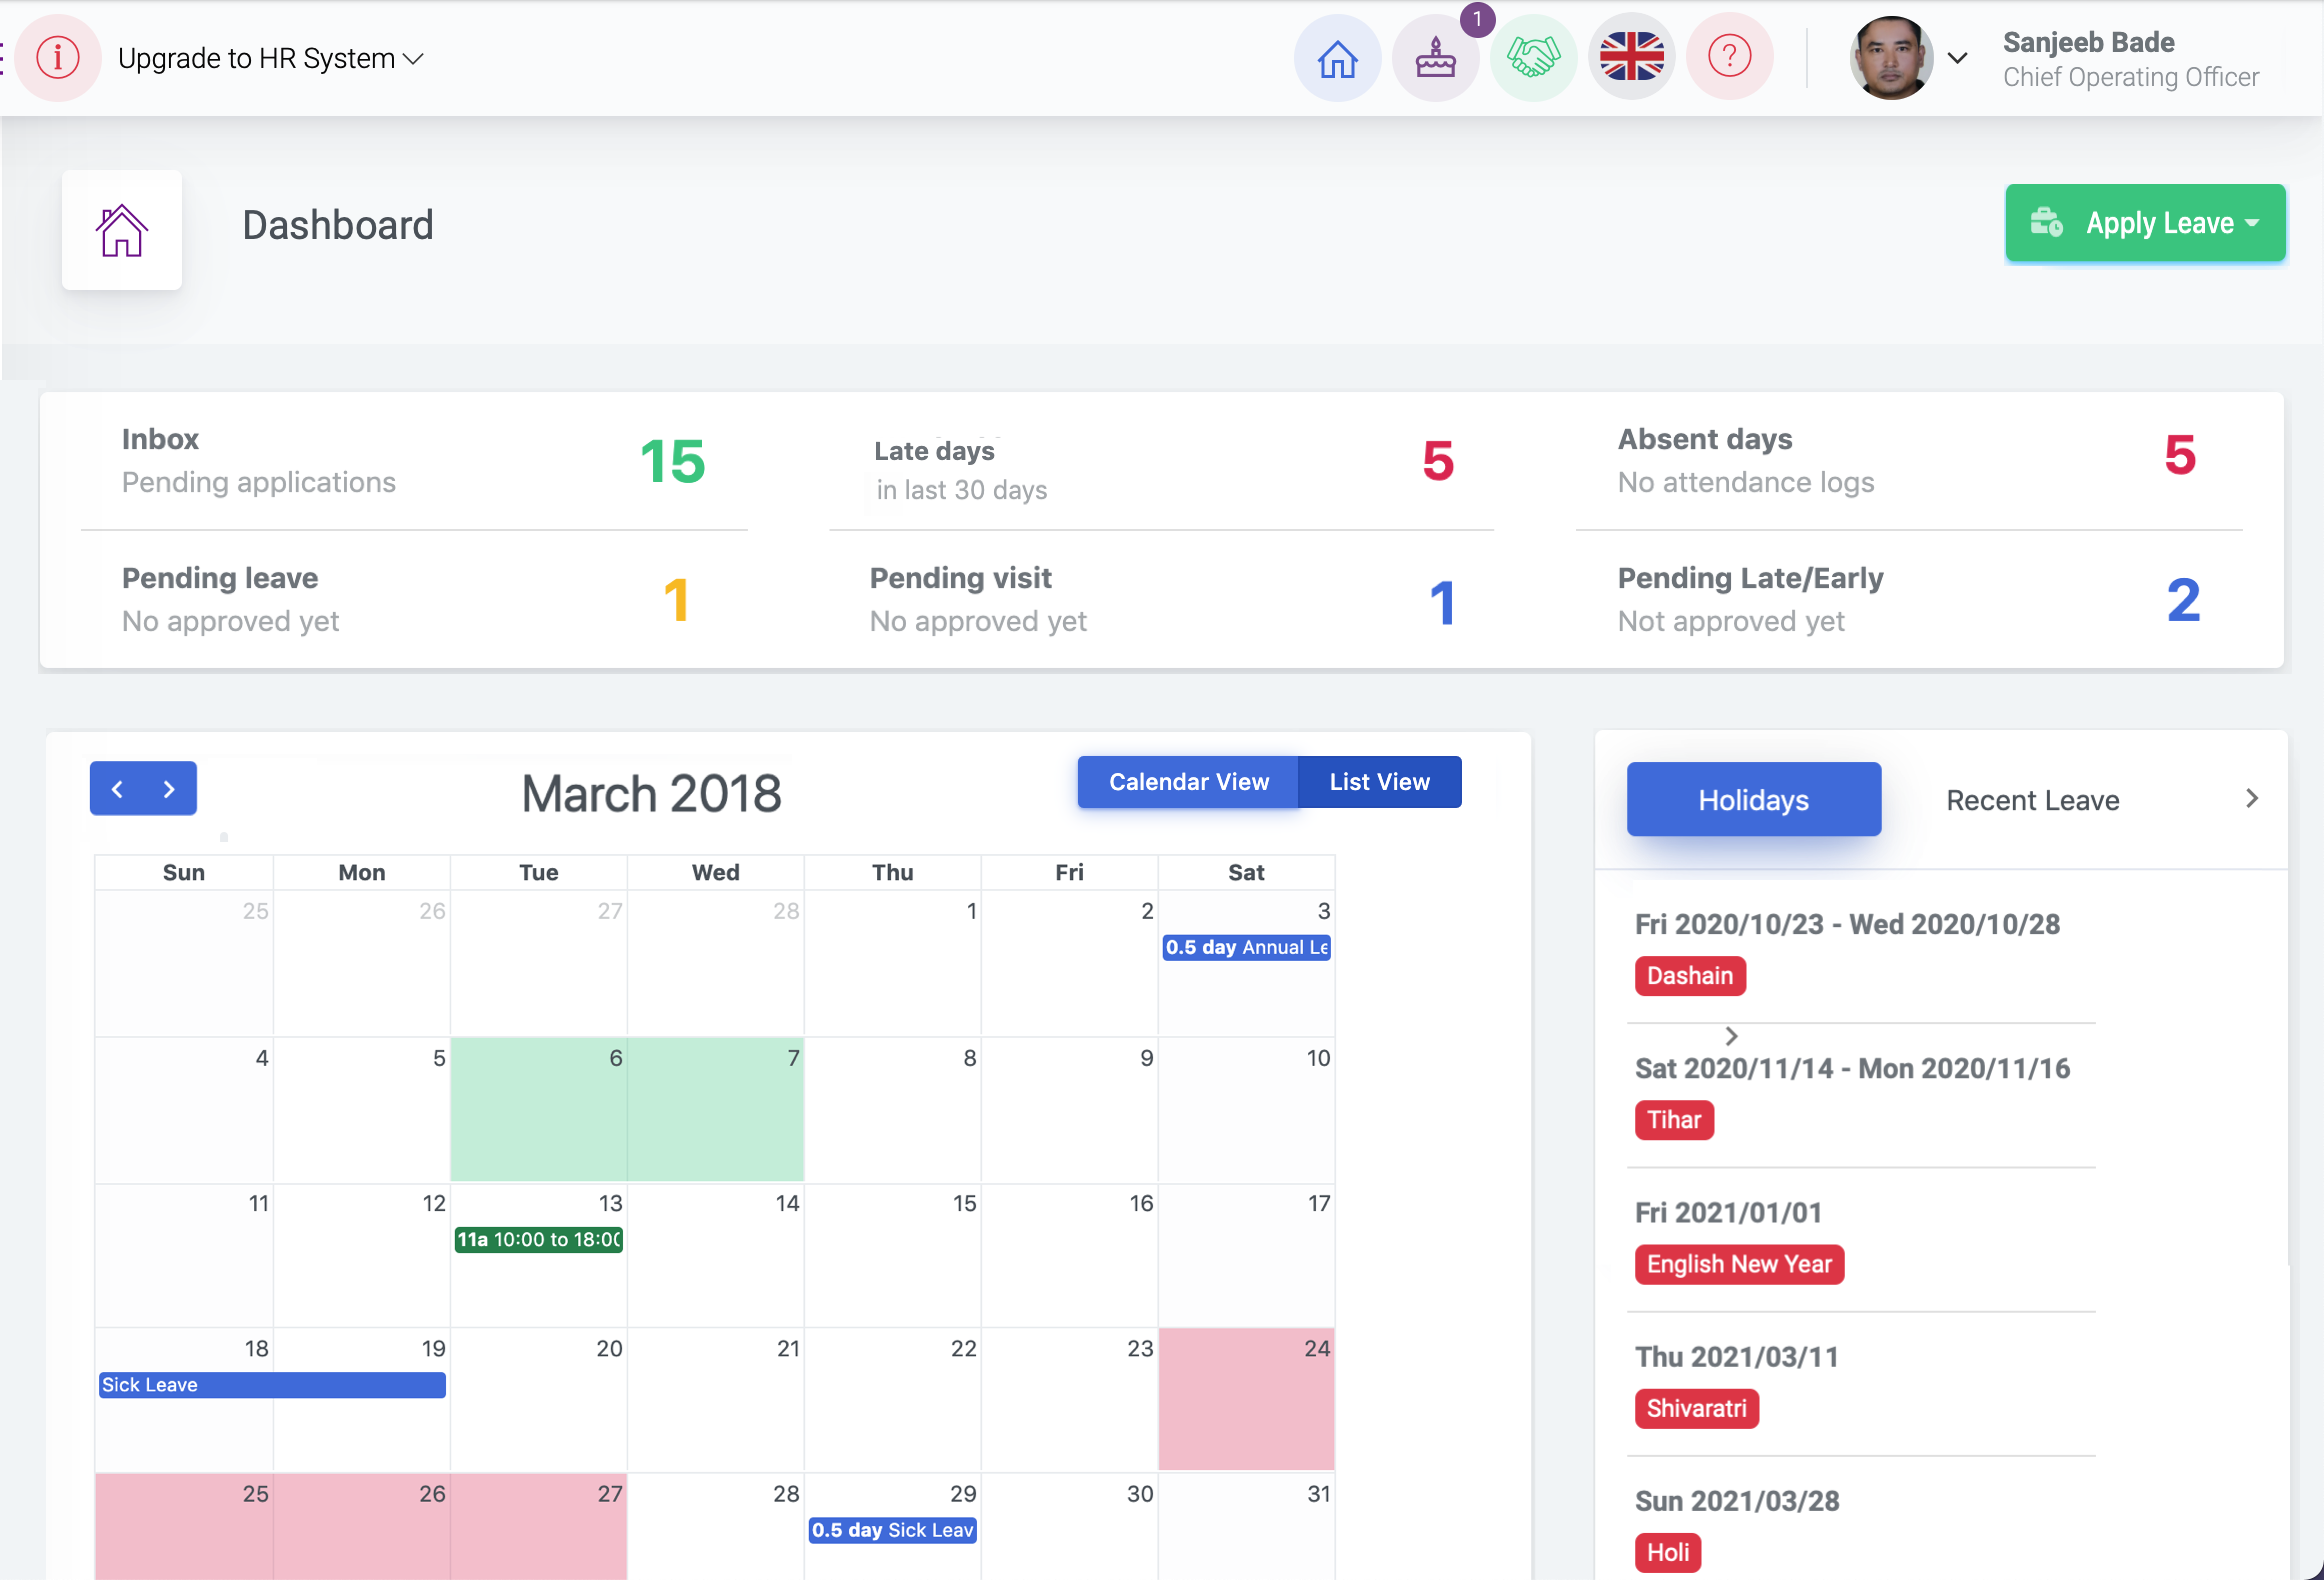Expand the Dashain holiday details arrow

click(x=1733, y=1035)
